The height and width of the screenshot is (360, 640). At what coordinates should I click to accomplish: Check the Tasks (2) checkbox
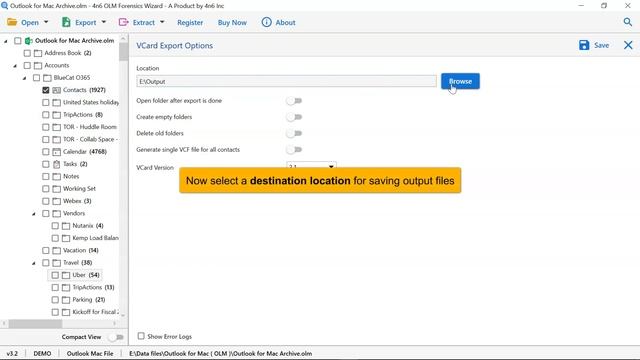click(46, 164)
